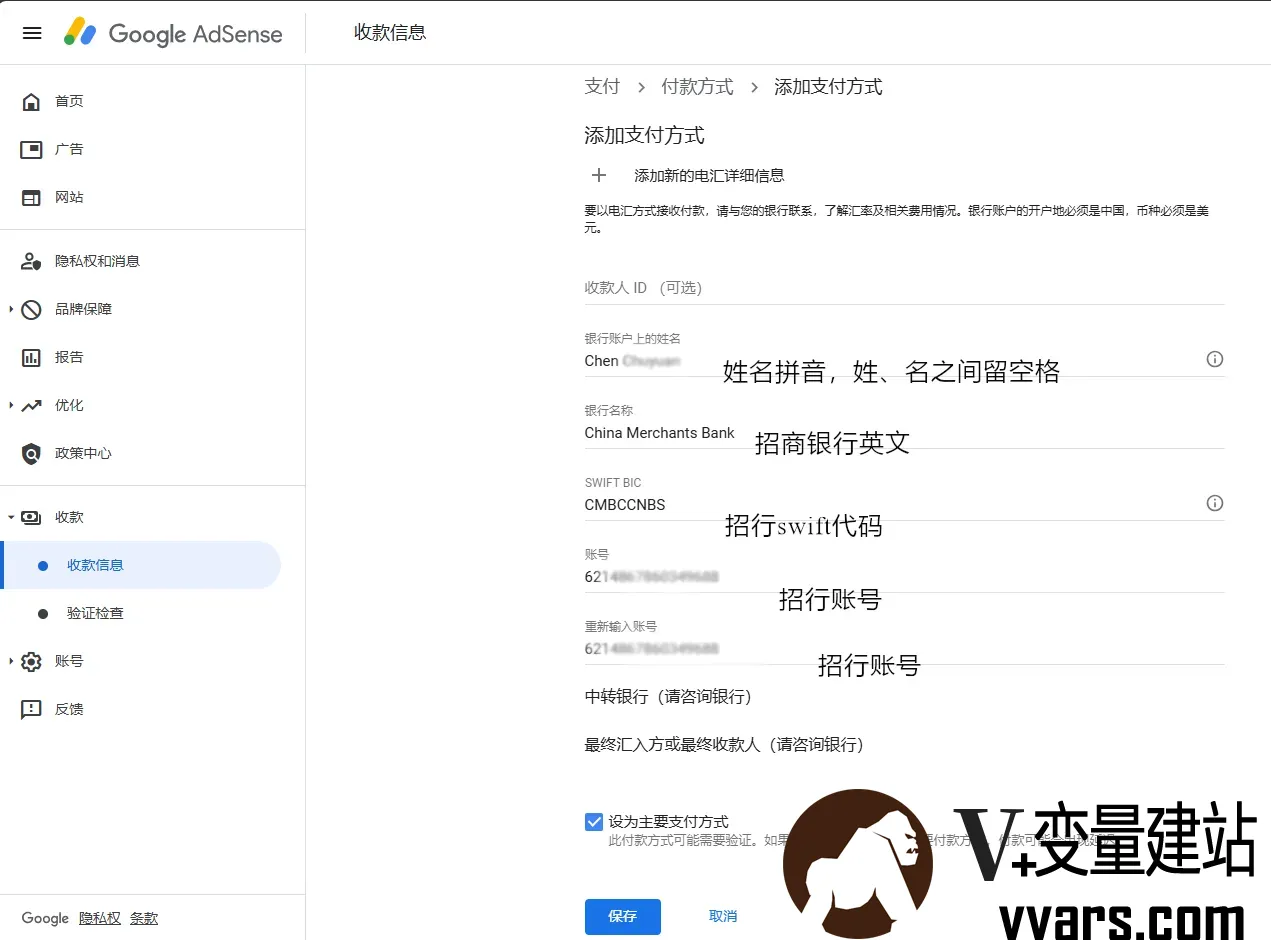
Task: Click the 收款信息 page title
Action: coord(390,32)
